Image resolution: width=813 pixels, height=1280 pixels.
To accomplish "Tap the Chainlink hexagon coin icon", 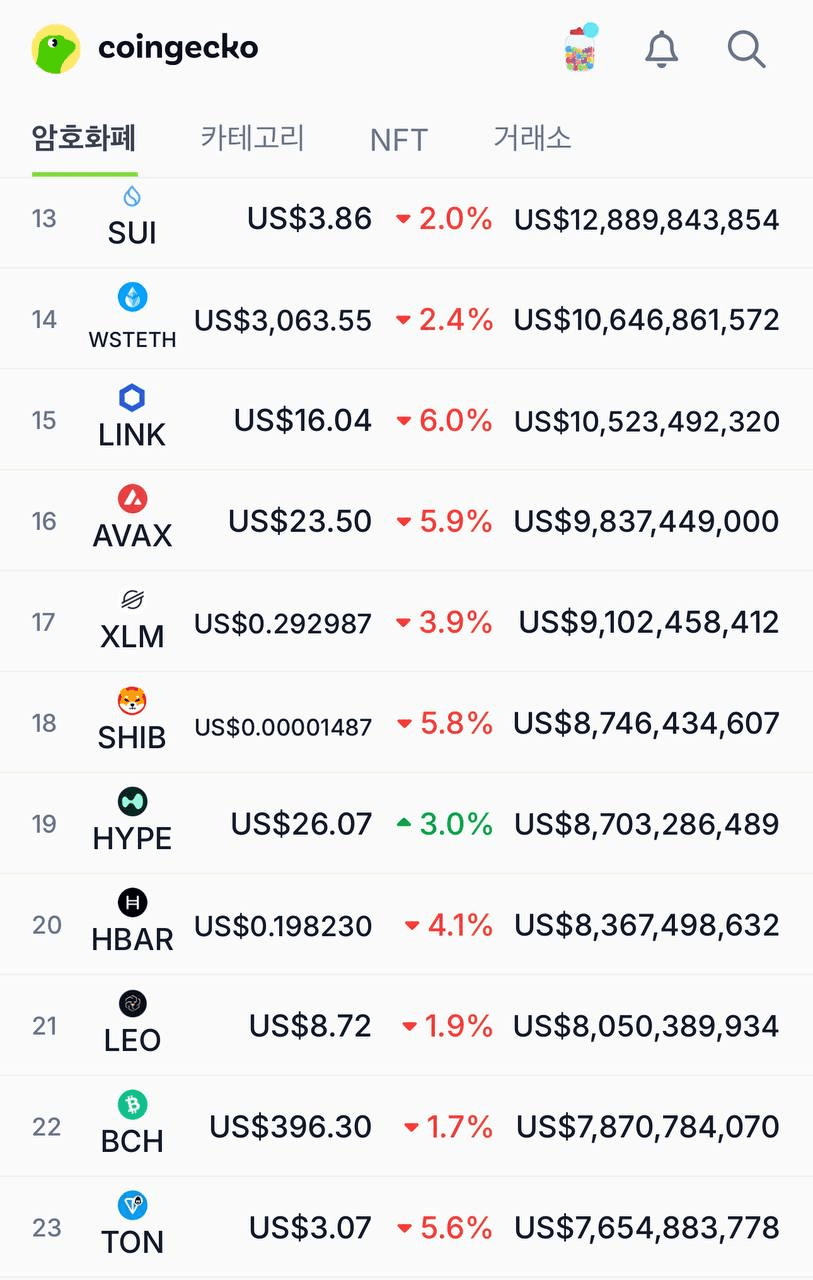I will pyautogui.click(x=132, y=398).
